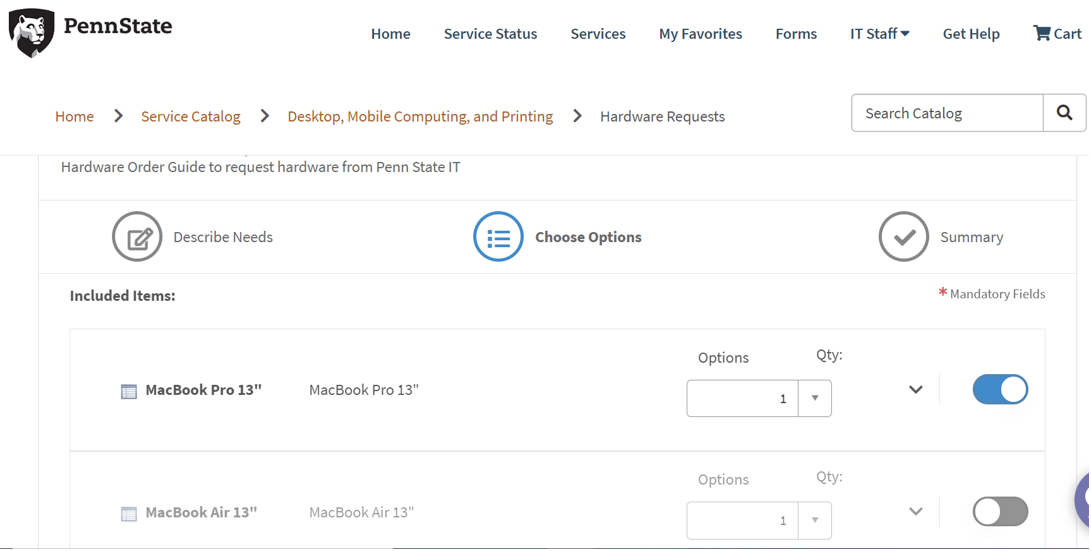Click the MacBook Pro 13" item icon

tap(129, 391)
